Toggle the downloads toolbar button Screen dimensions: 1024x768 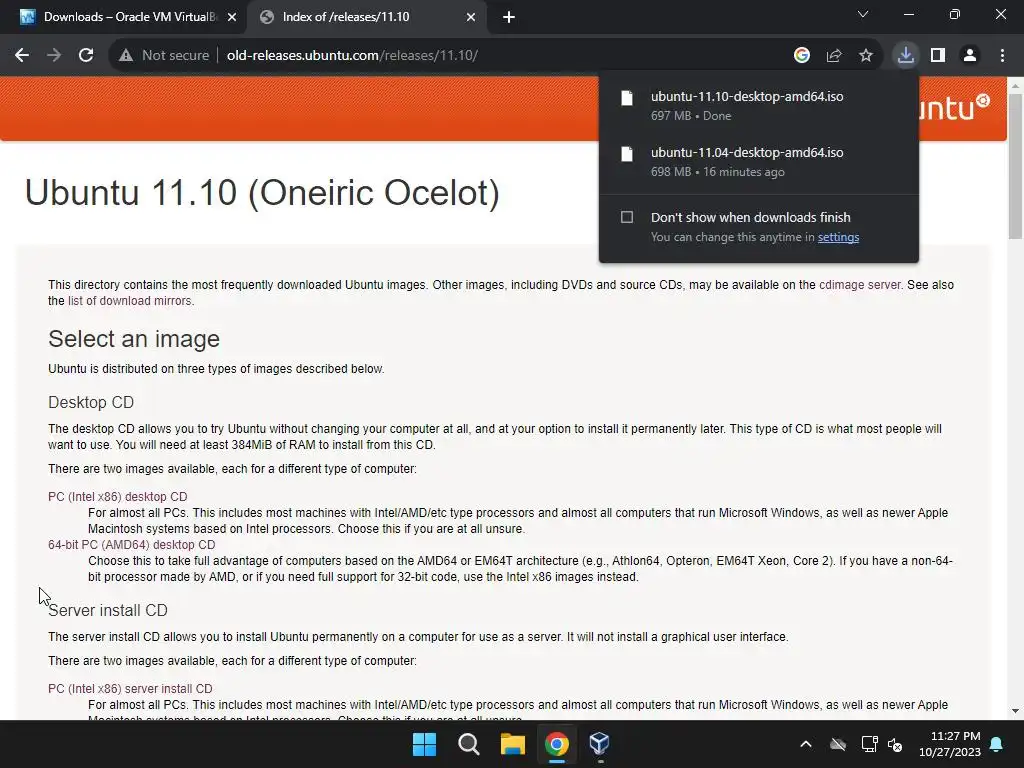(x=906, y=56)
